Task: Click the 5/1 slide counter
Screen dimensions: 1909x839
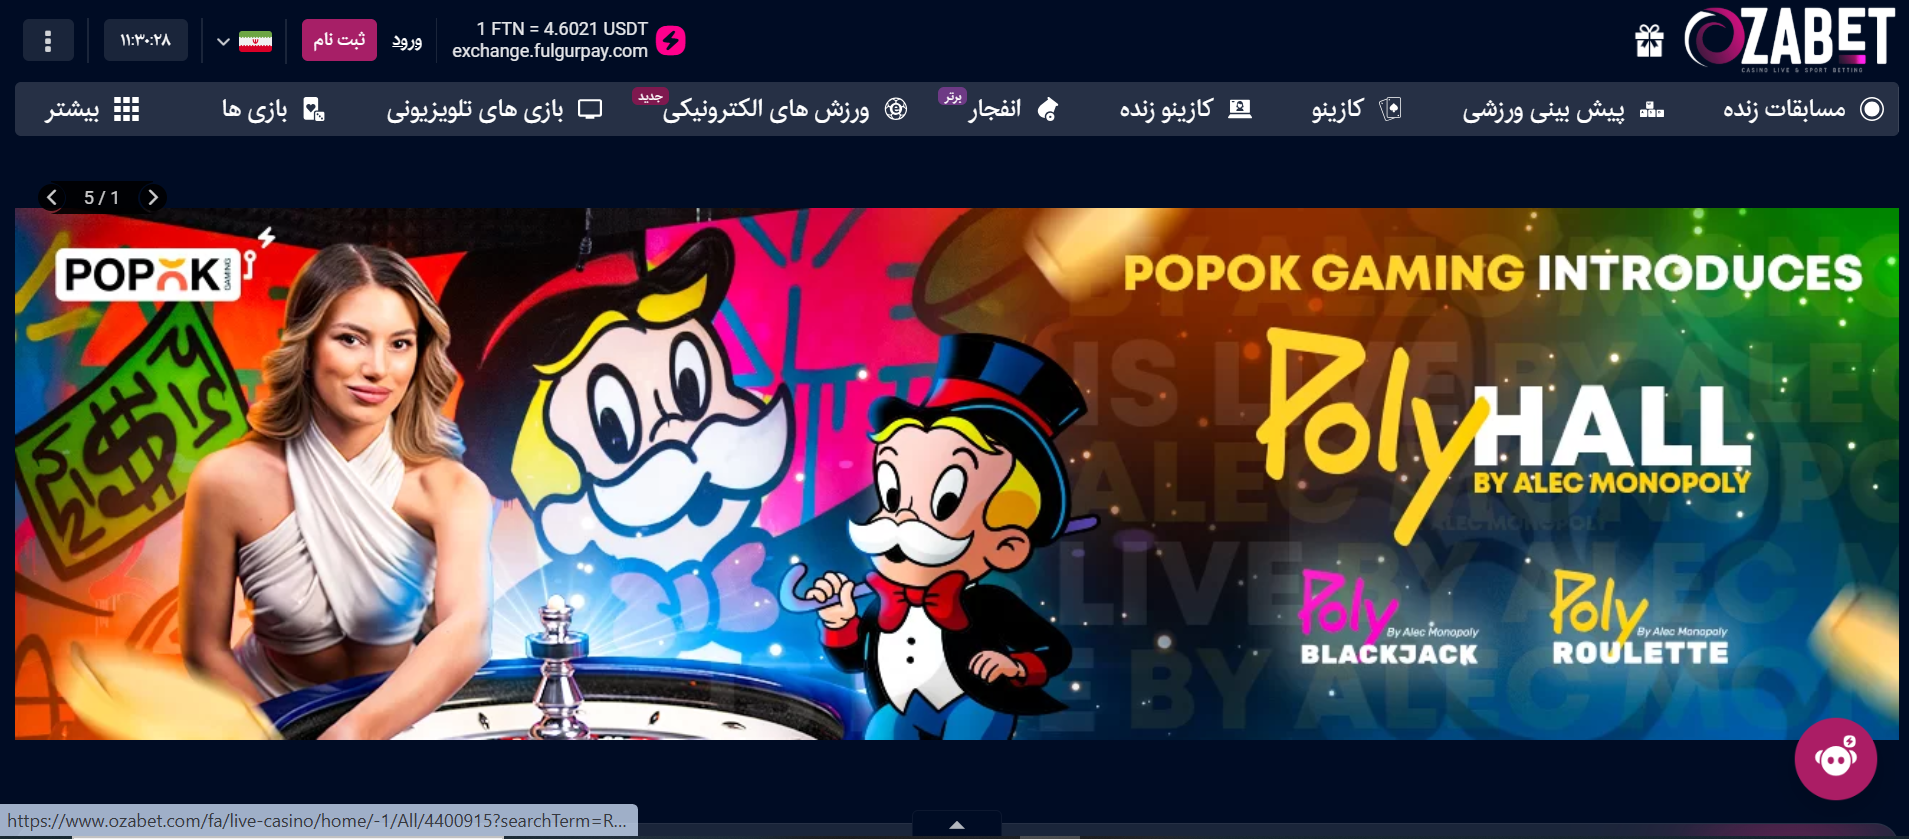Action: 101,198
